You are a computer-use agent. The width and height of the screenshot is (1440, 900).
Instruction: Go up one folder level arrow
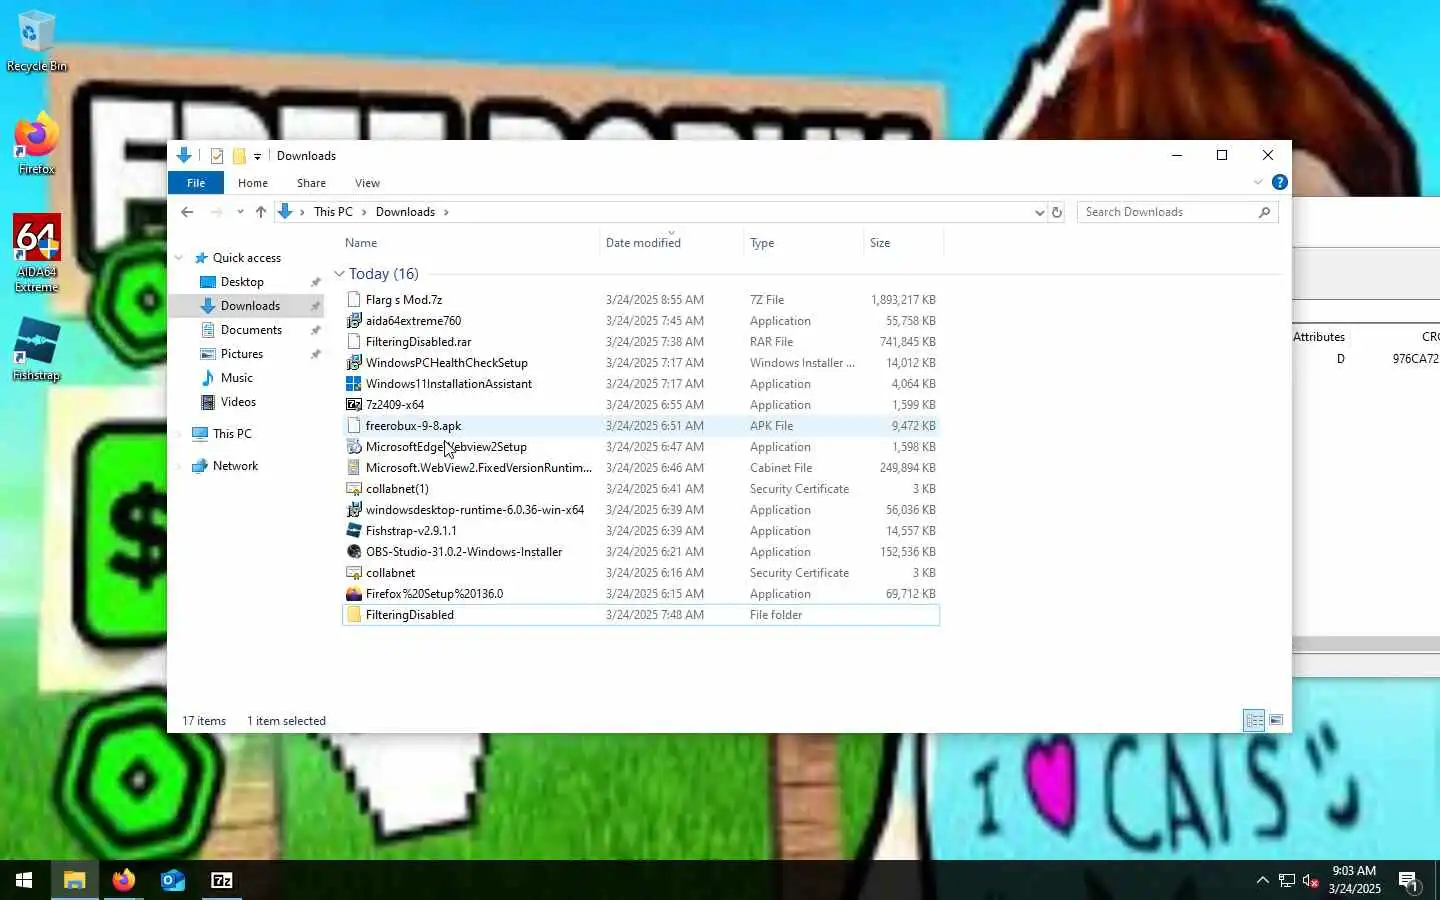click(x=261, y=212)
